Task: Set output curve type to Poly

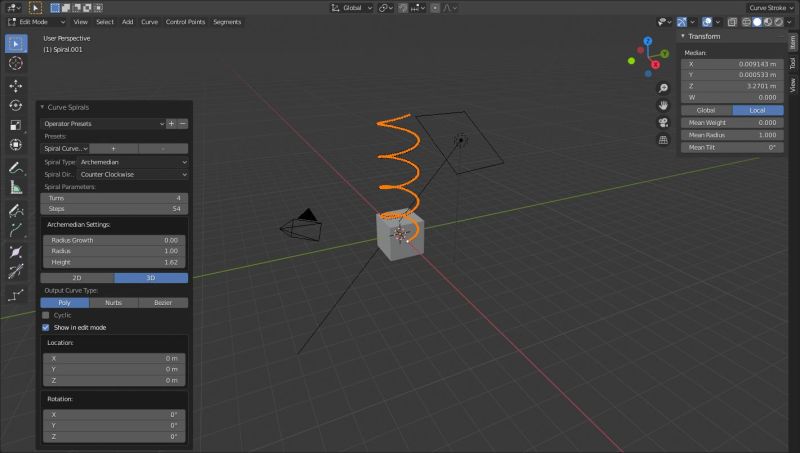Action: 65,303
